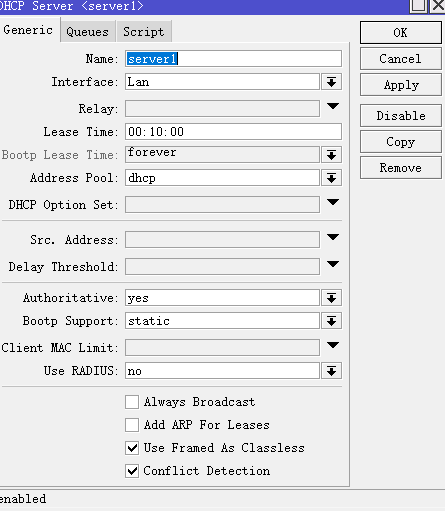Open the Interface dropdown arrow

click(x=331, y=82)
